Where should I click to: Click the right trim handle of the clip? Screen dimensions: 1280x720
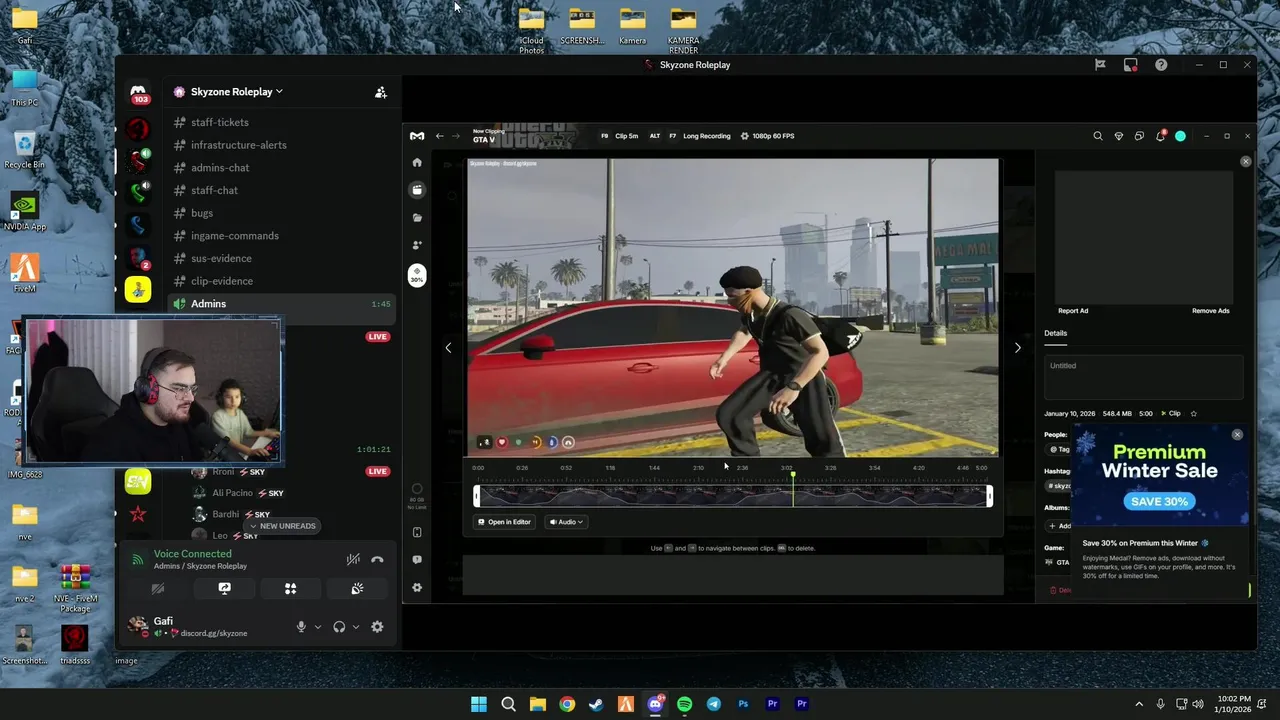(x=990, y=495)
